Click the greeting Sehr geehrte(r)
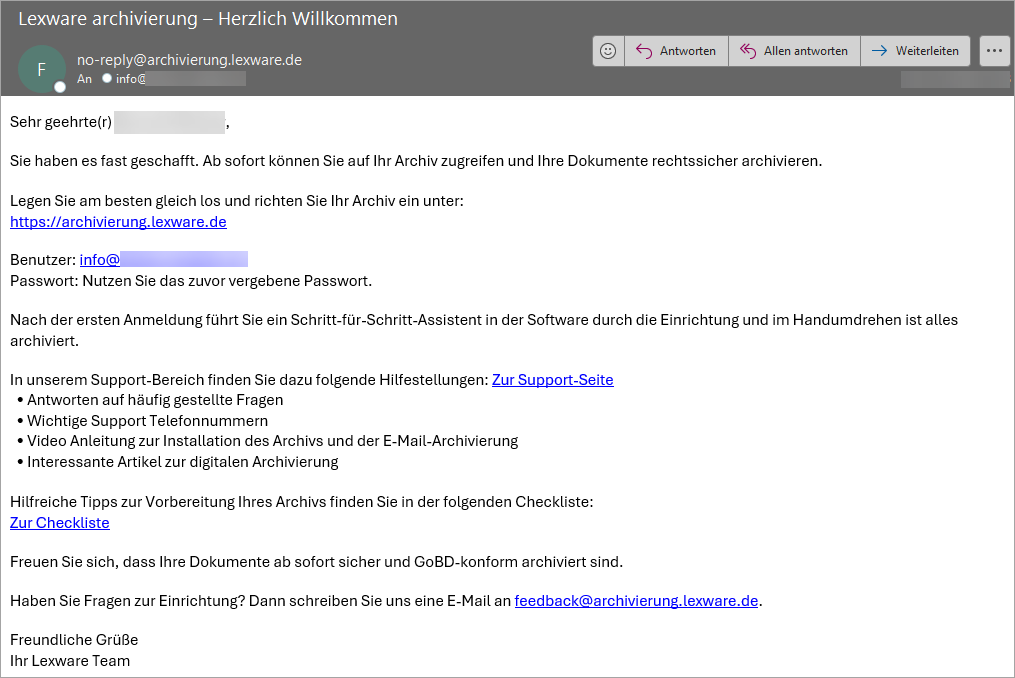Viewport: 1015px width, 678px height. 61,122
